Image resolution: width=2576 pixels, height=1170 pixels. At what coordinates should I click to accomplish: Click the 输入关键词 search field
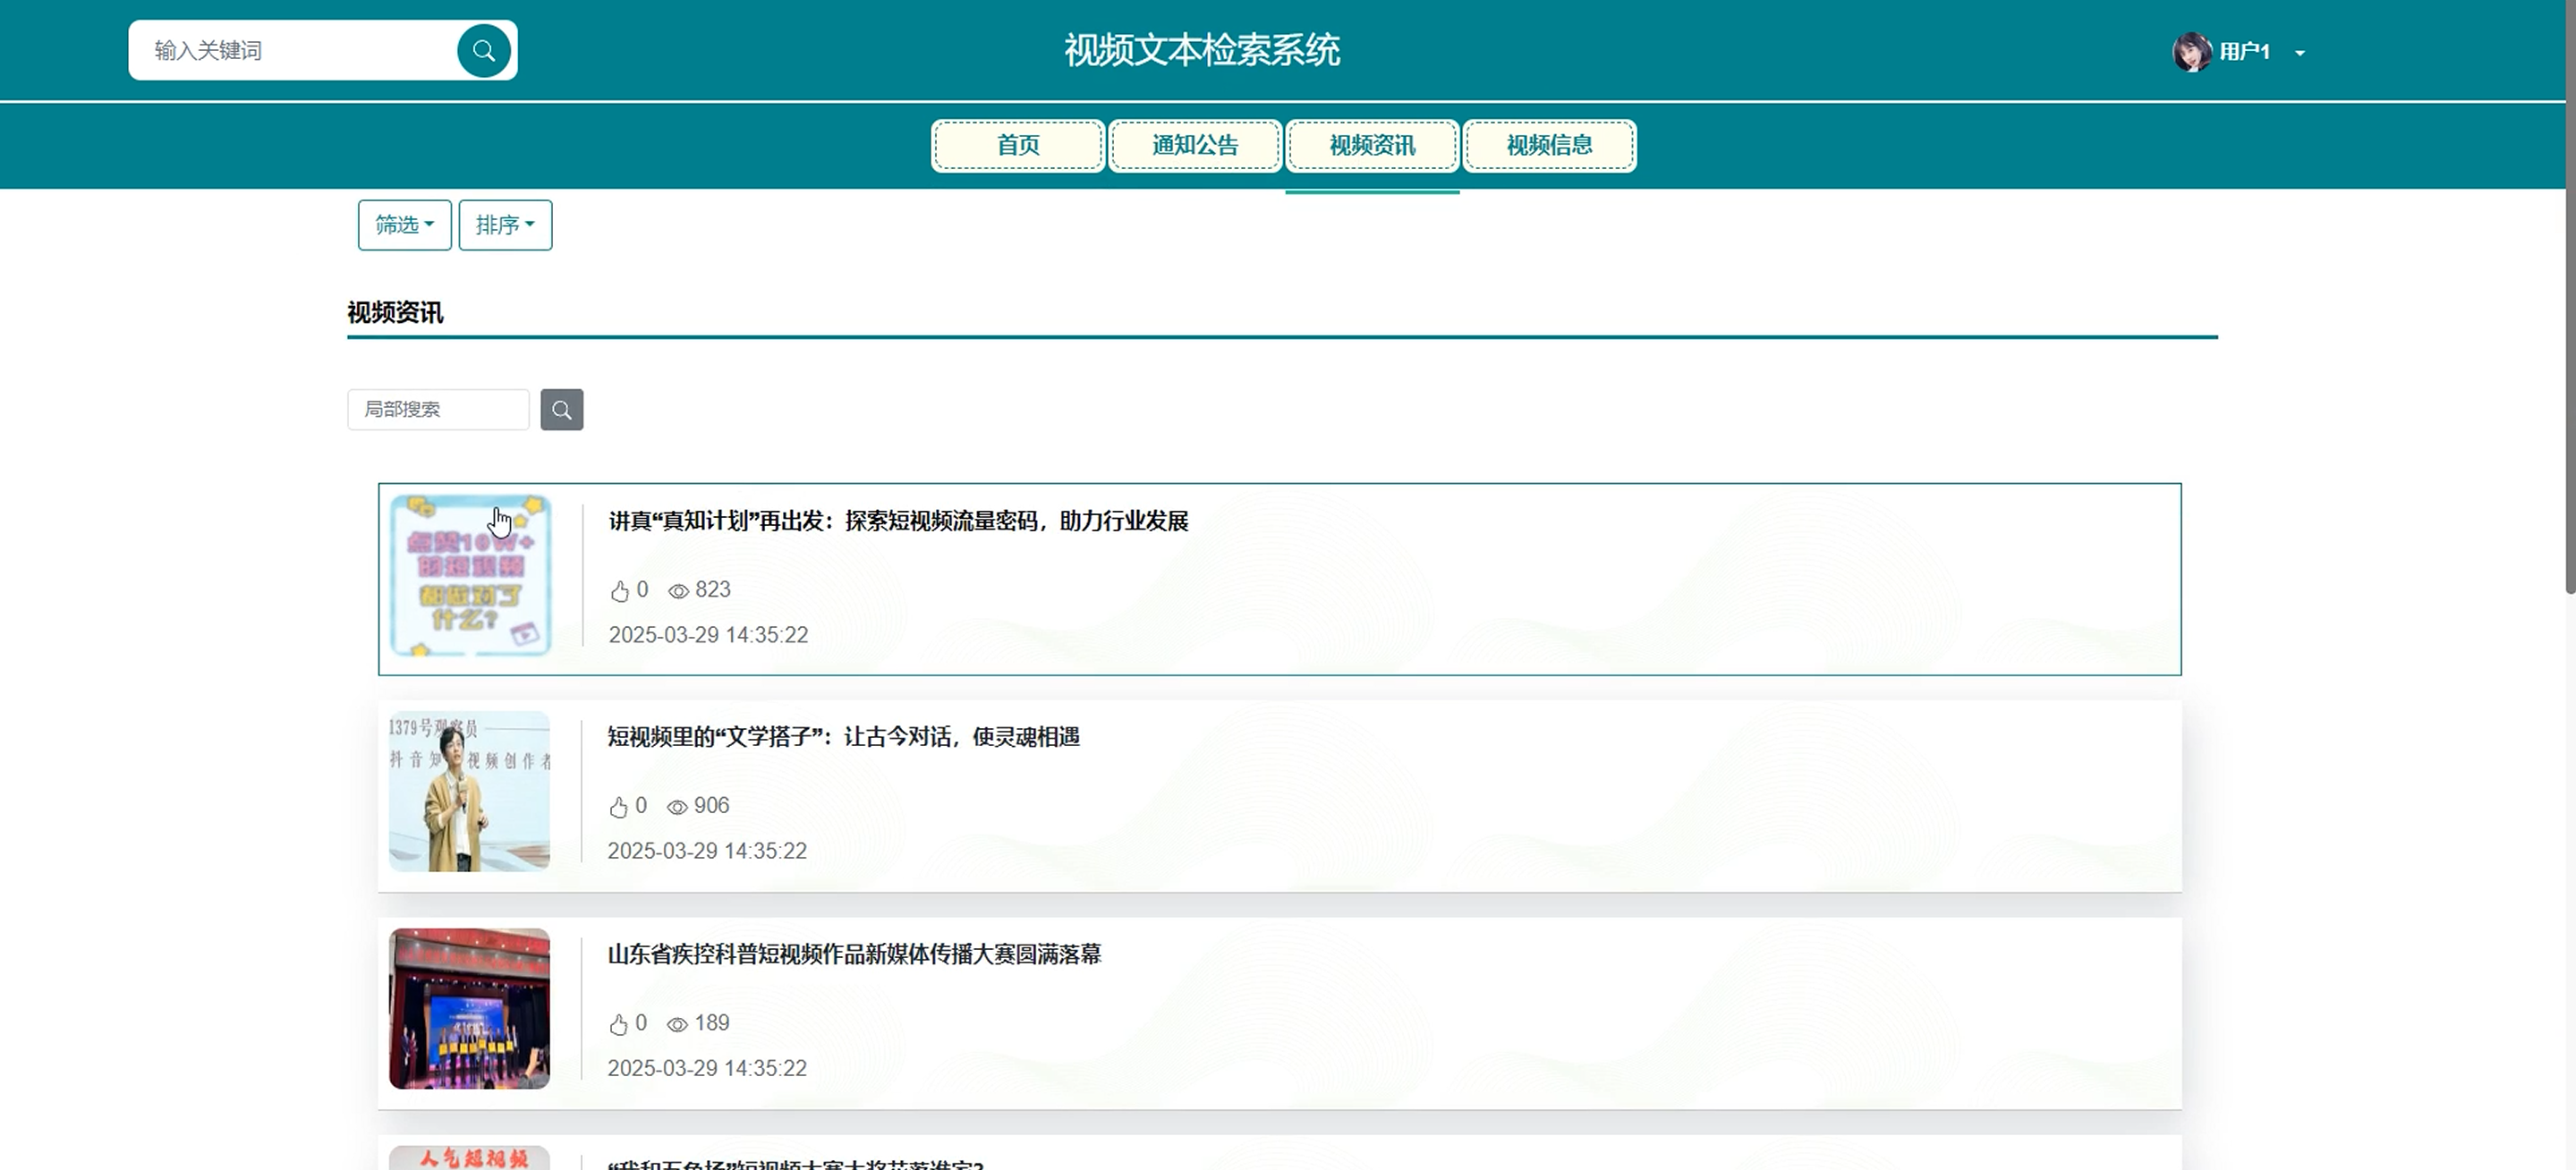(x=300, y=51)
